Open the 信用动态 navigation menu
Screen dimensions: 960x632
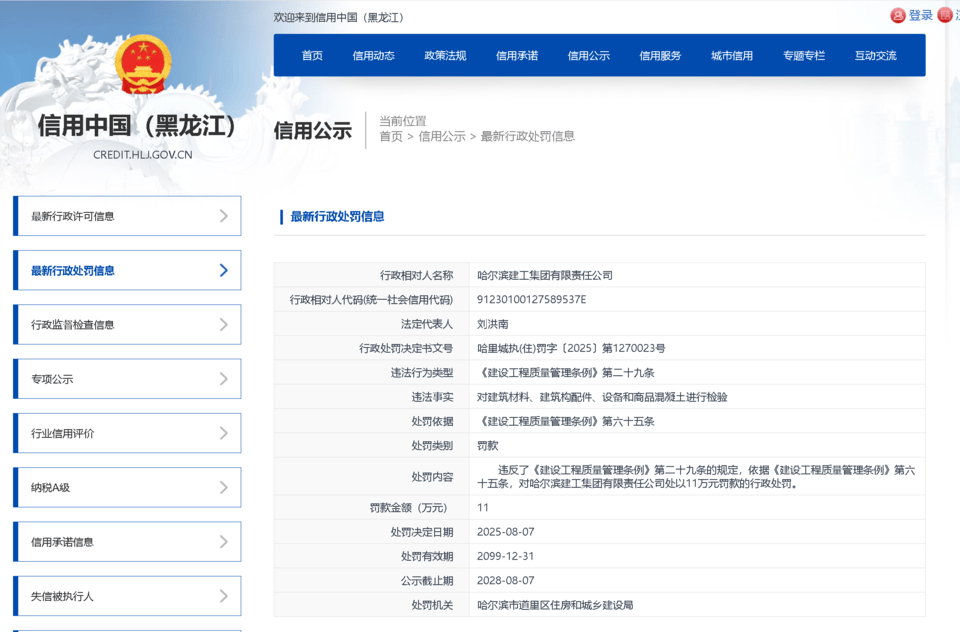click(374, 55)
